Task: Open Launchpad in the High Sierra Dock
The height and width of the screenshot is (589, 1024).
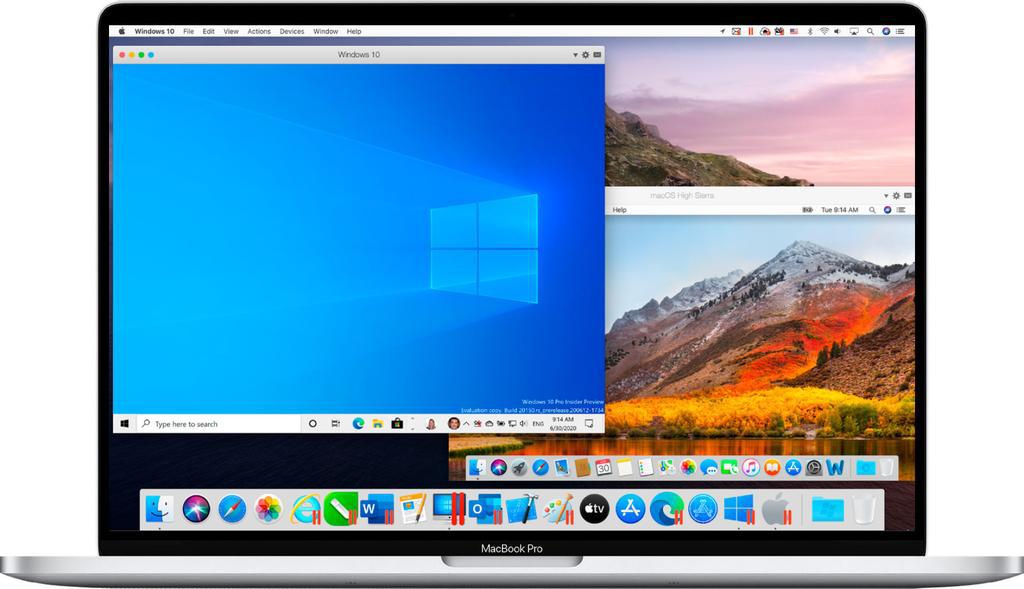Action: [x=519, y=468]
